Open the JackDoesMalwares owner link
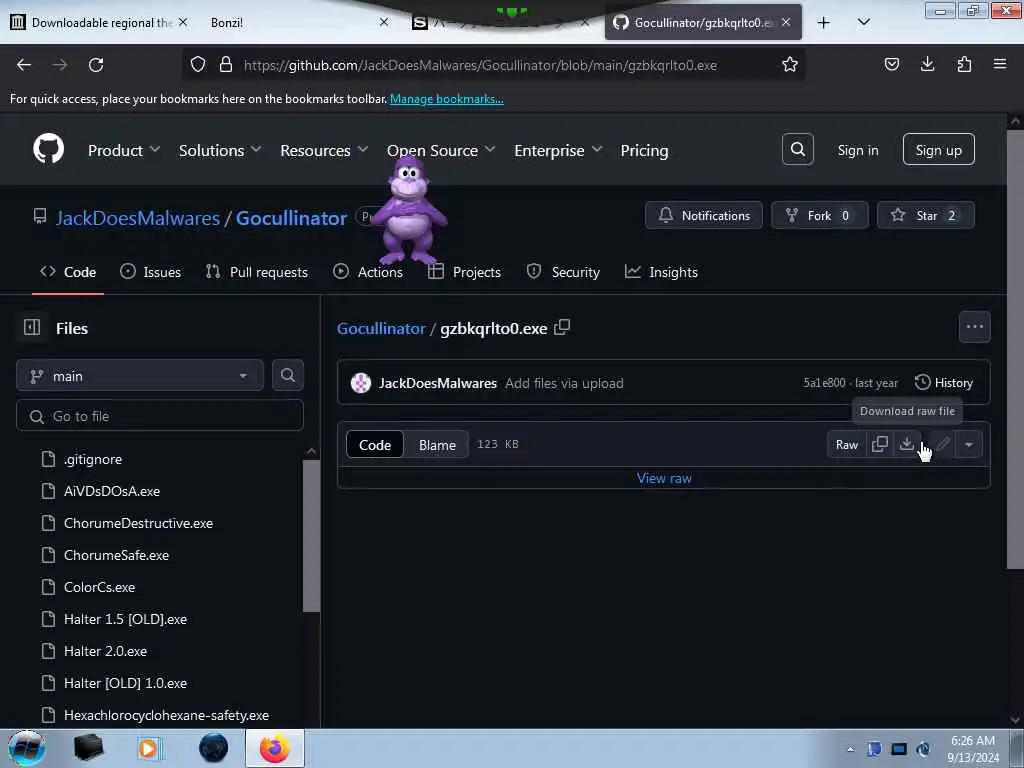 (137, 218)
